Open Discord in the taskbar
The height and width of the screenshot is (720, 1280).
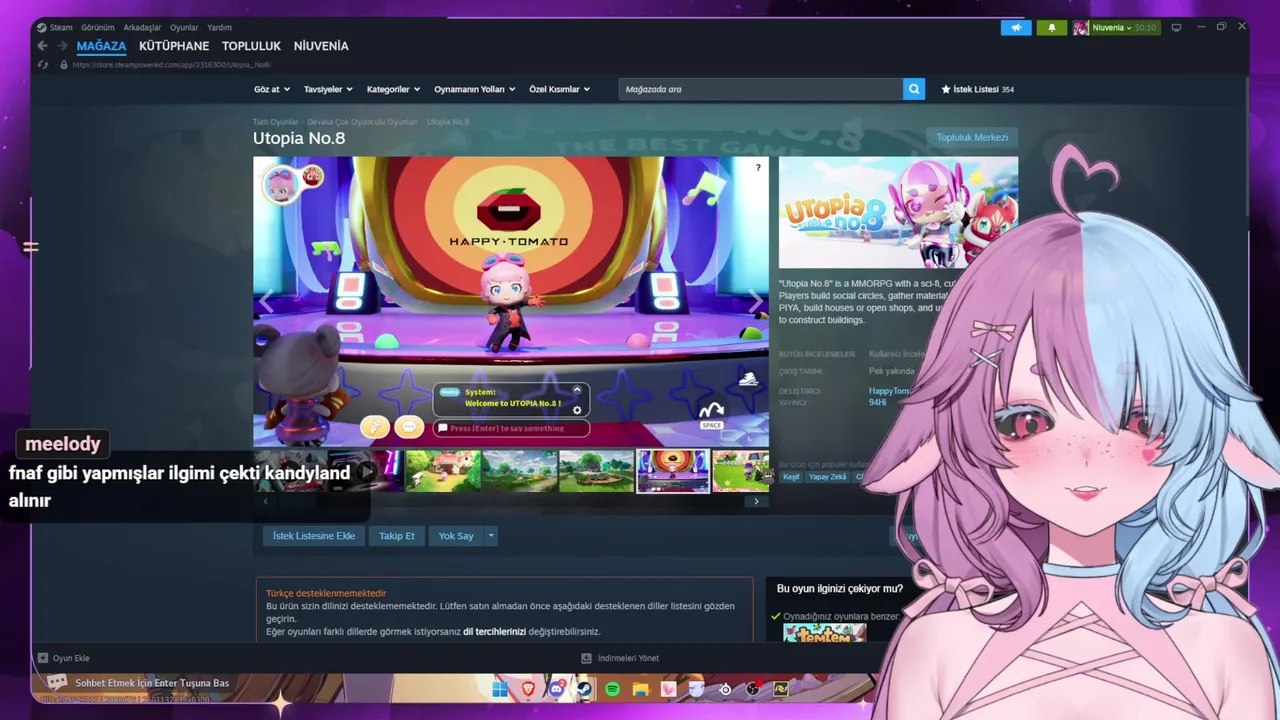tap(556, 689)
